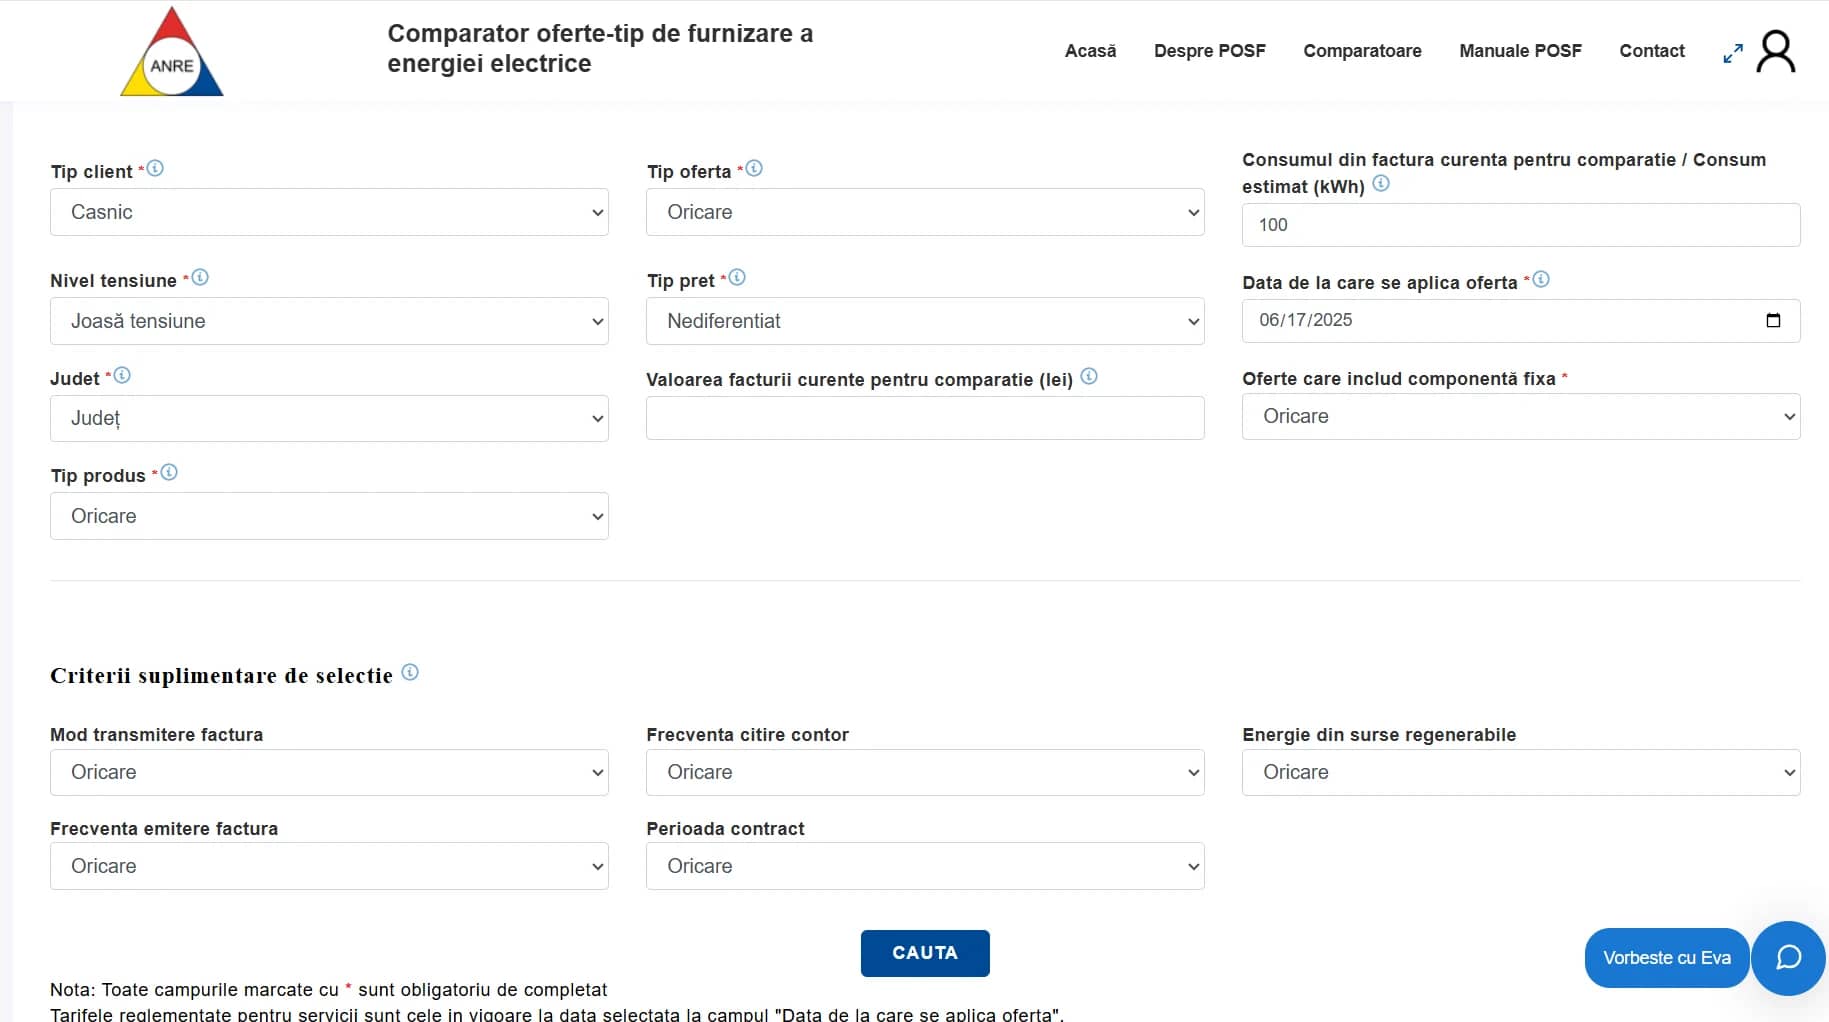Open the Tip pret dropdown showing Nediferentiat
The image size is (1829, 1022).
point(925,321)
